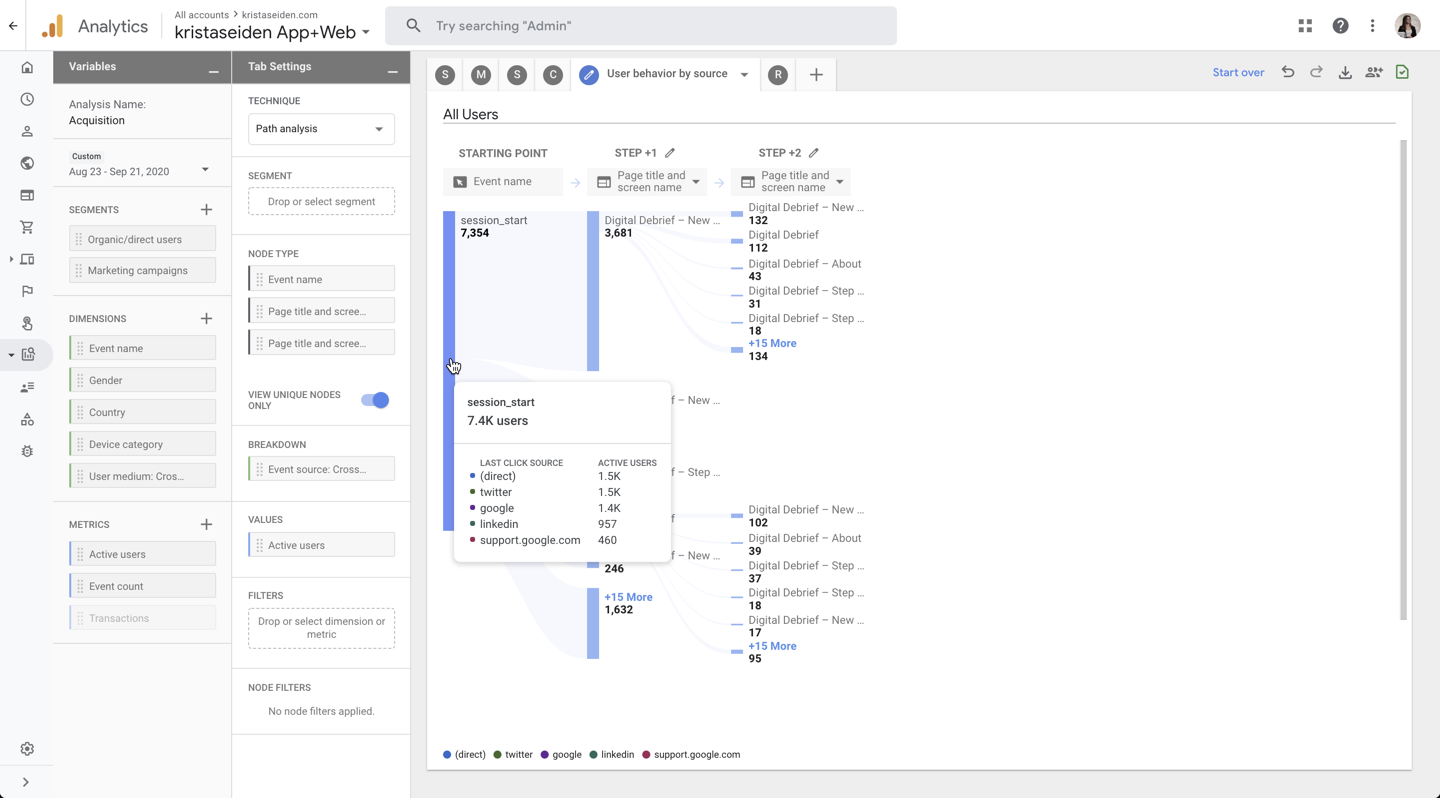Open the Google apps grid

tap(1305, 26)
